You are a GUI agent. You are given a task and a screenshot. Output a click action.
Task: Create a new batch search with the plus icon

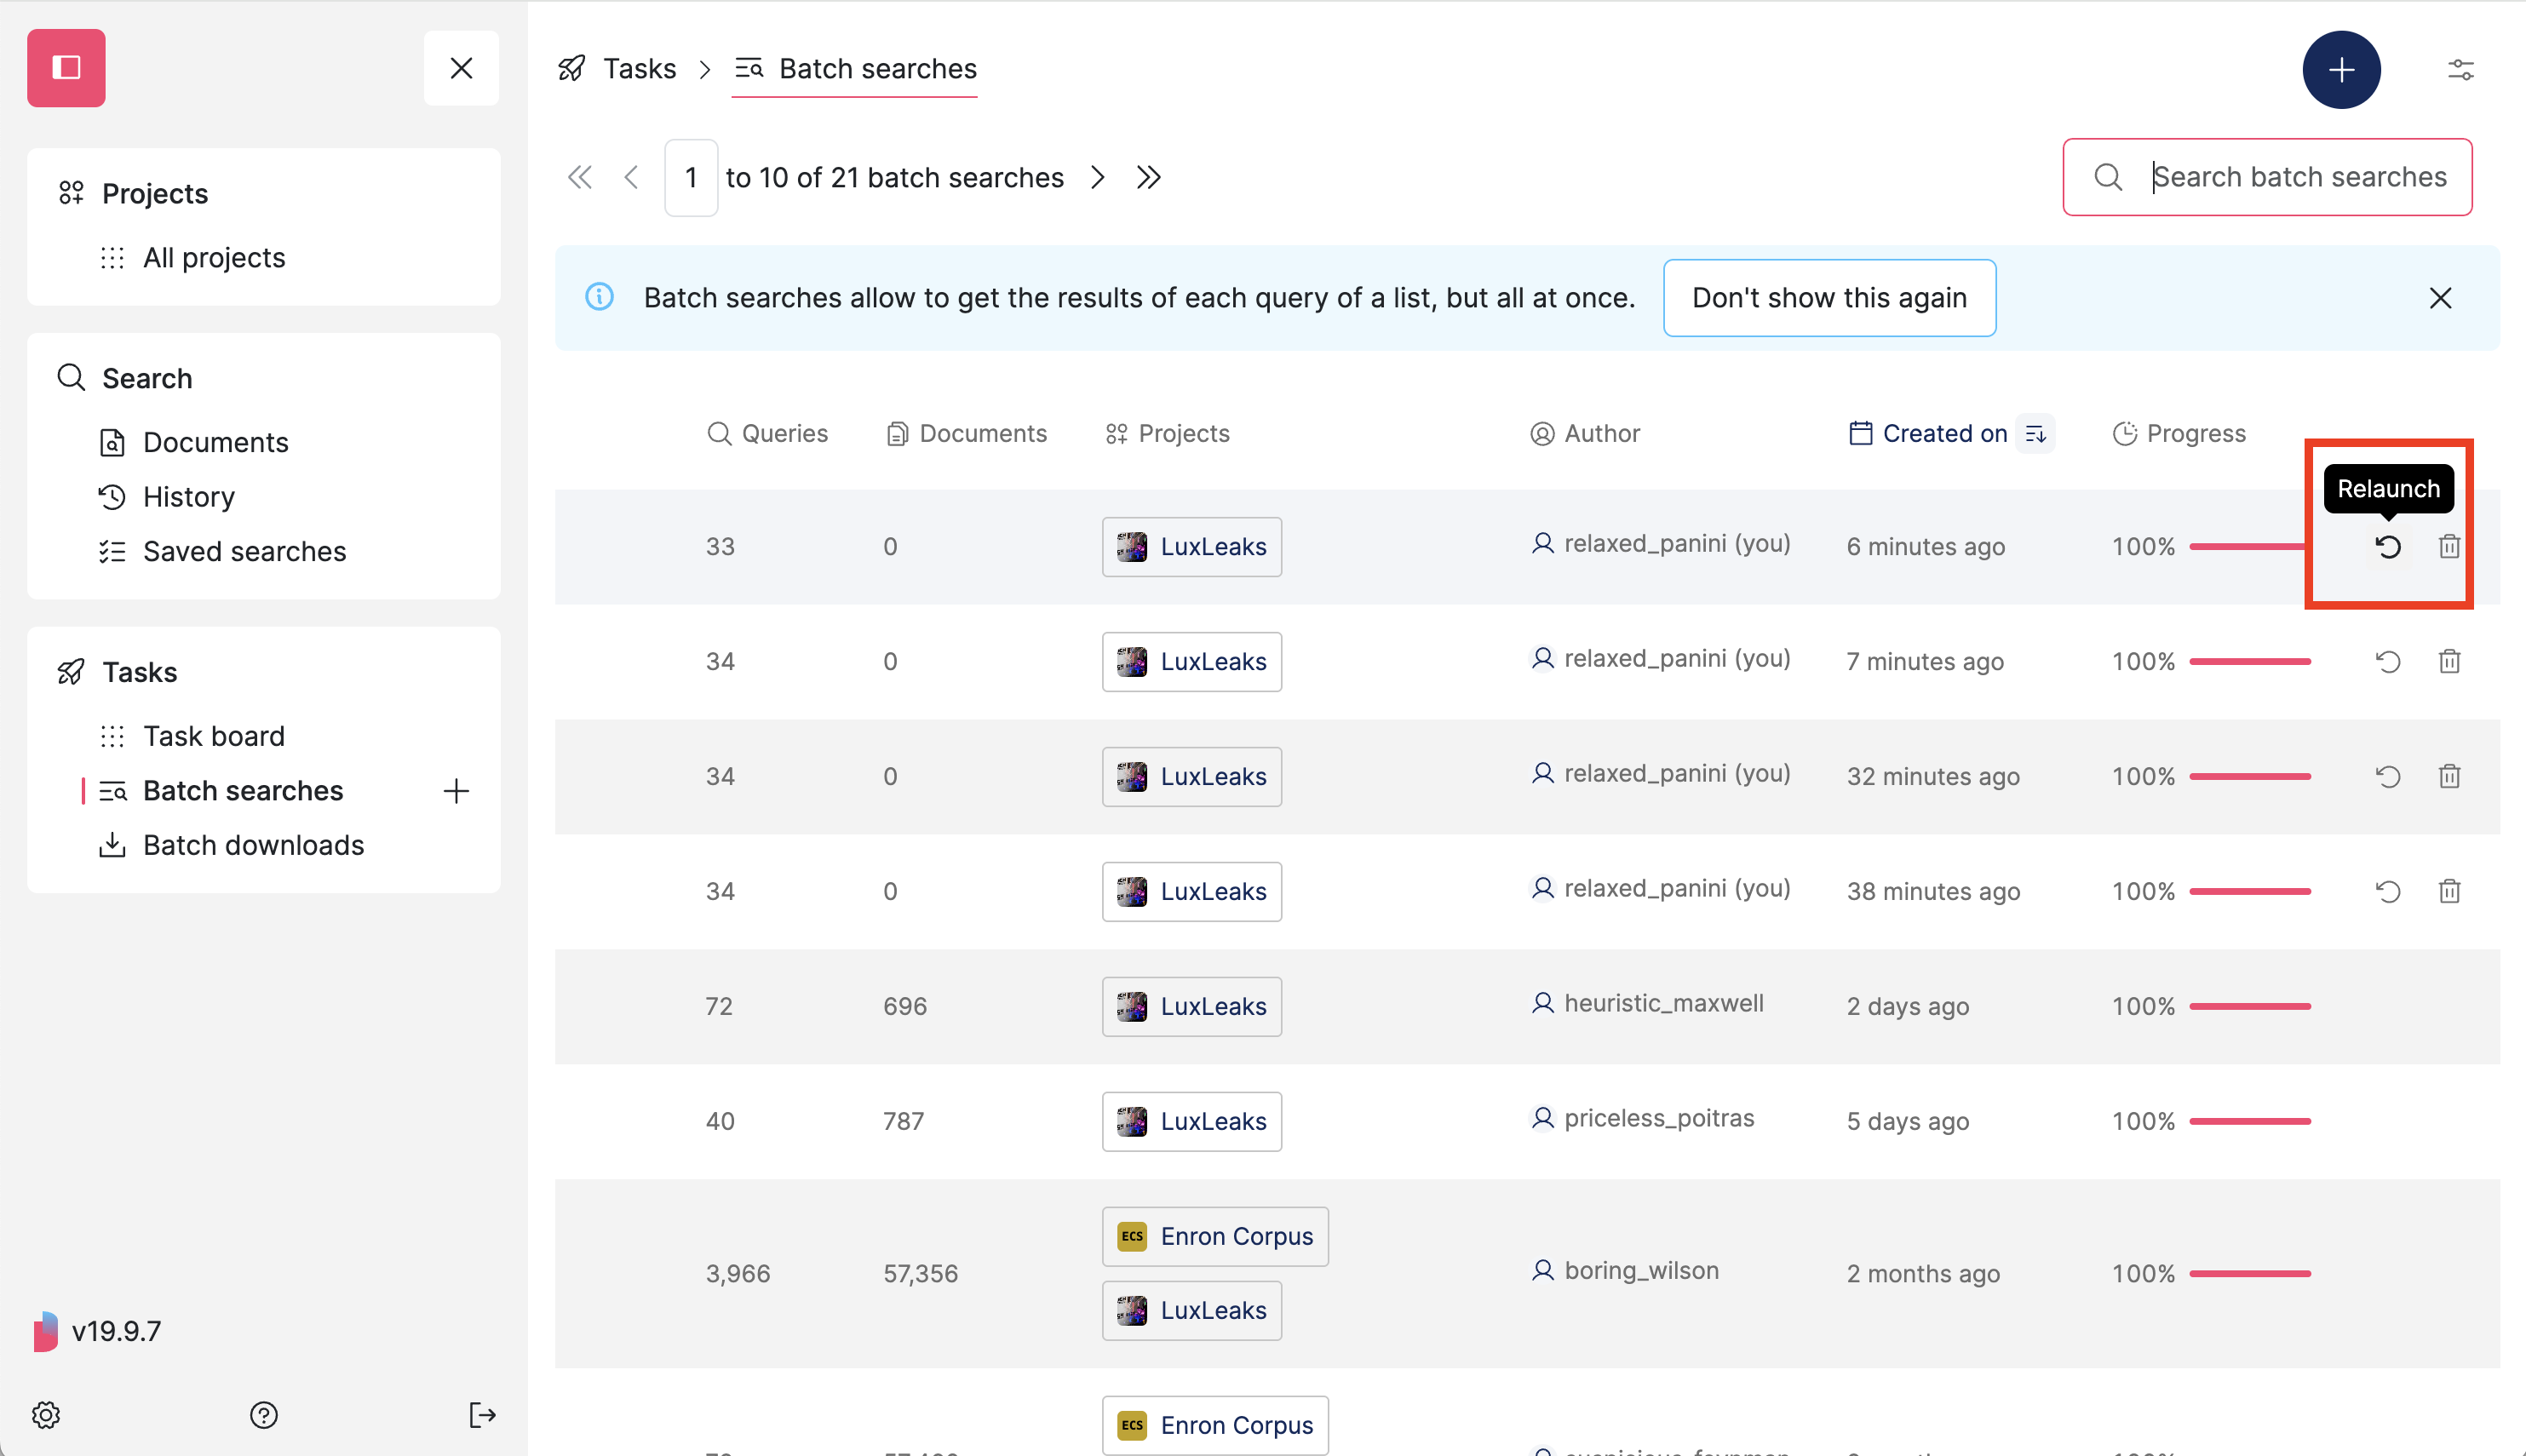click(2342, 69)
